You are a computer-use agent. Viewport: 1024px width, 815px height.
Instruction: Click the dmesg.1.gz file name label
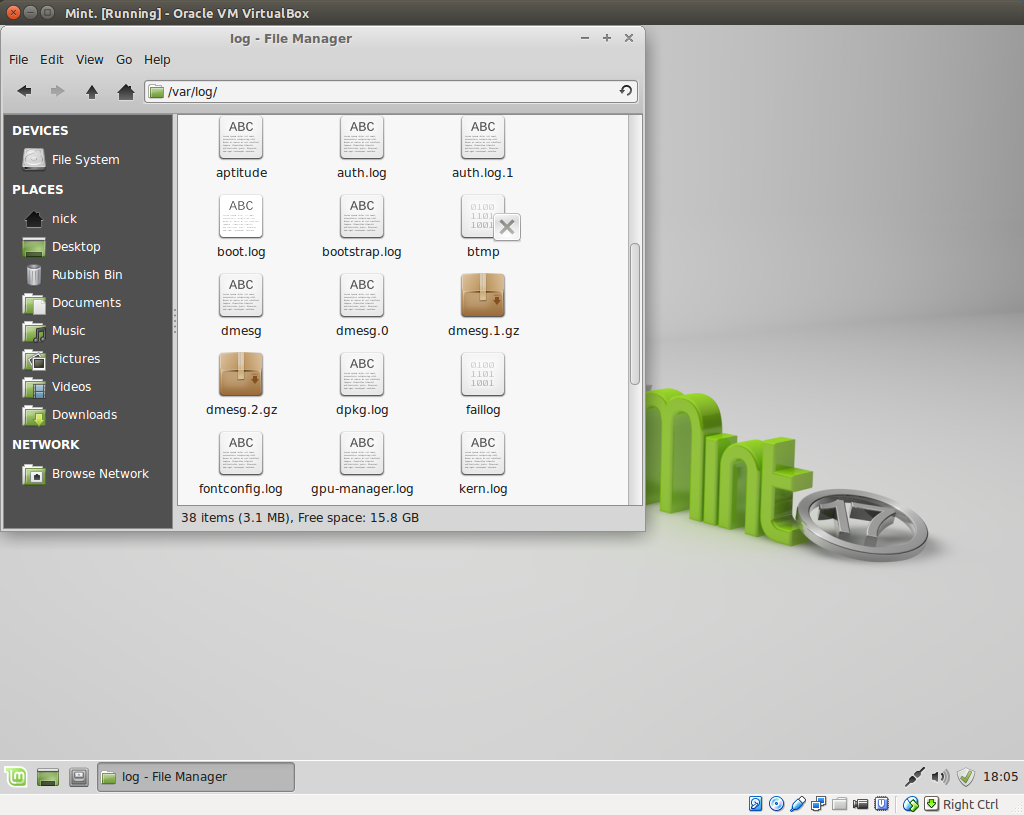483,331
